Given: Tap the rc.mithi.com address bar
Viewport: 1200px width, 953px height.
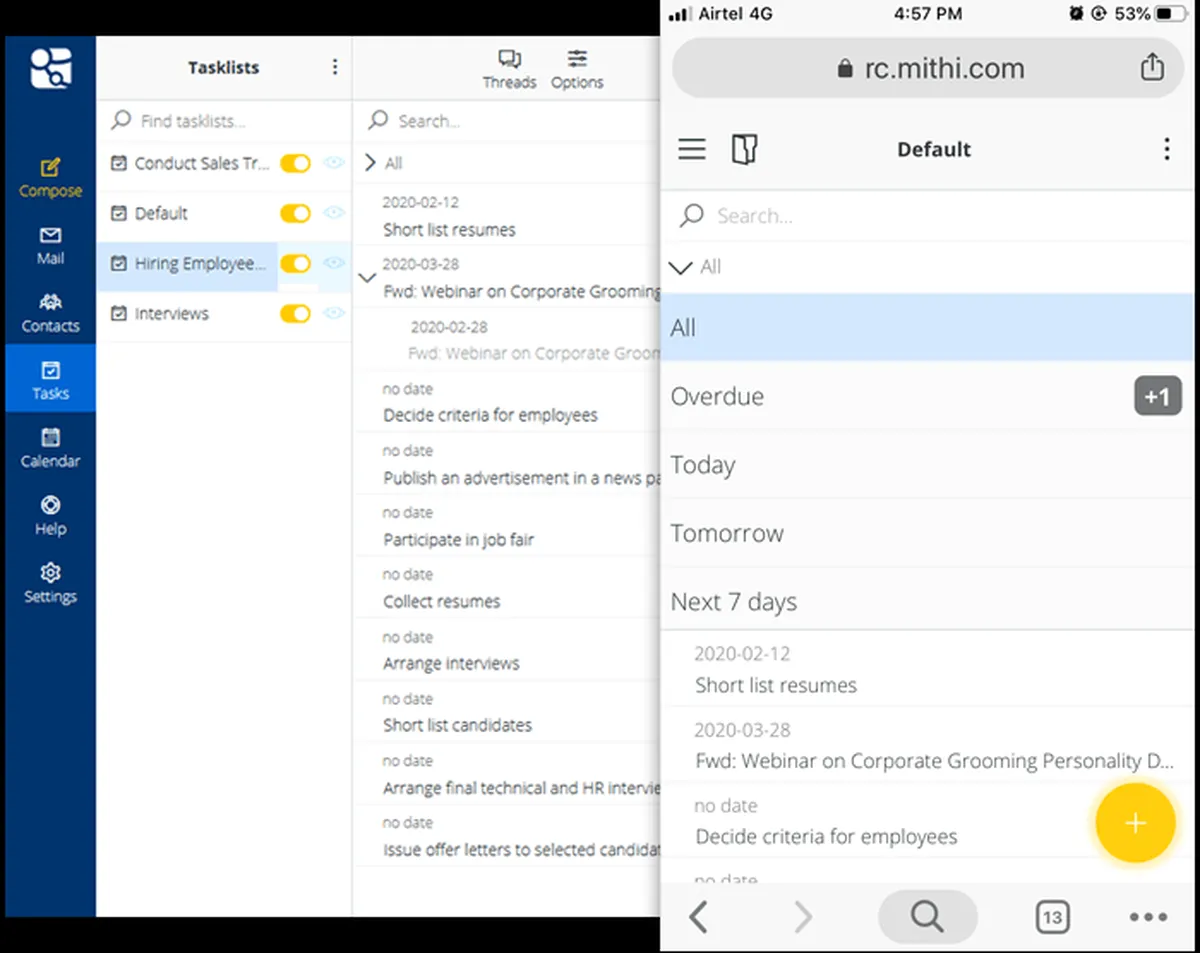Looking at the screenshot, I should click(930, 69).
